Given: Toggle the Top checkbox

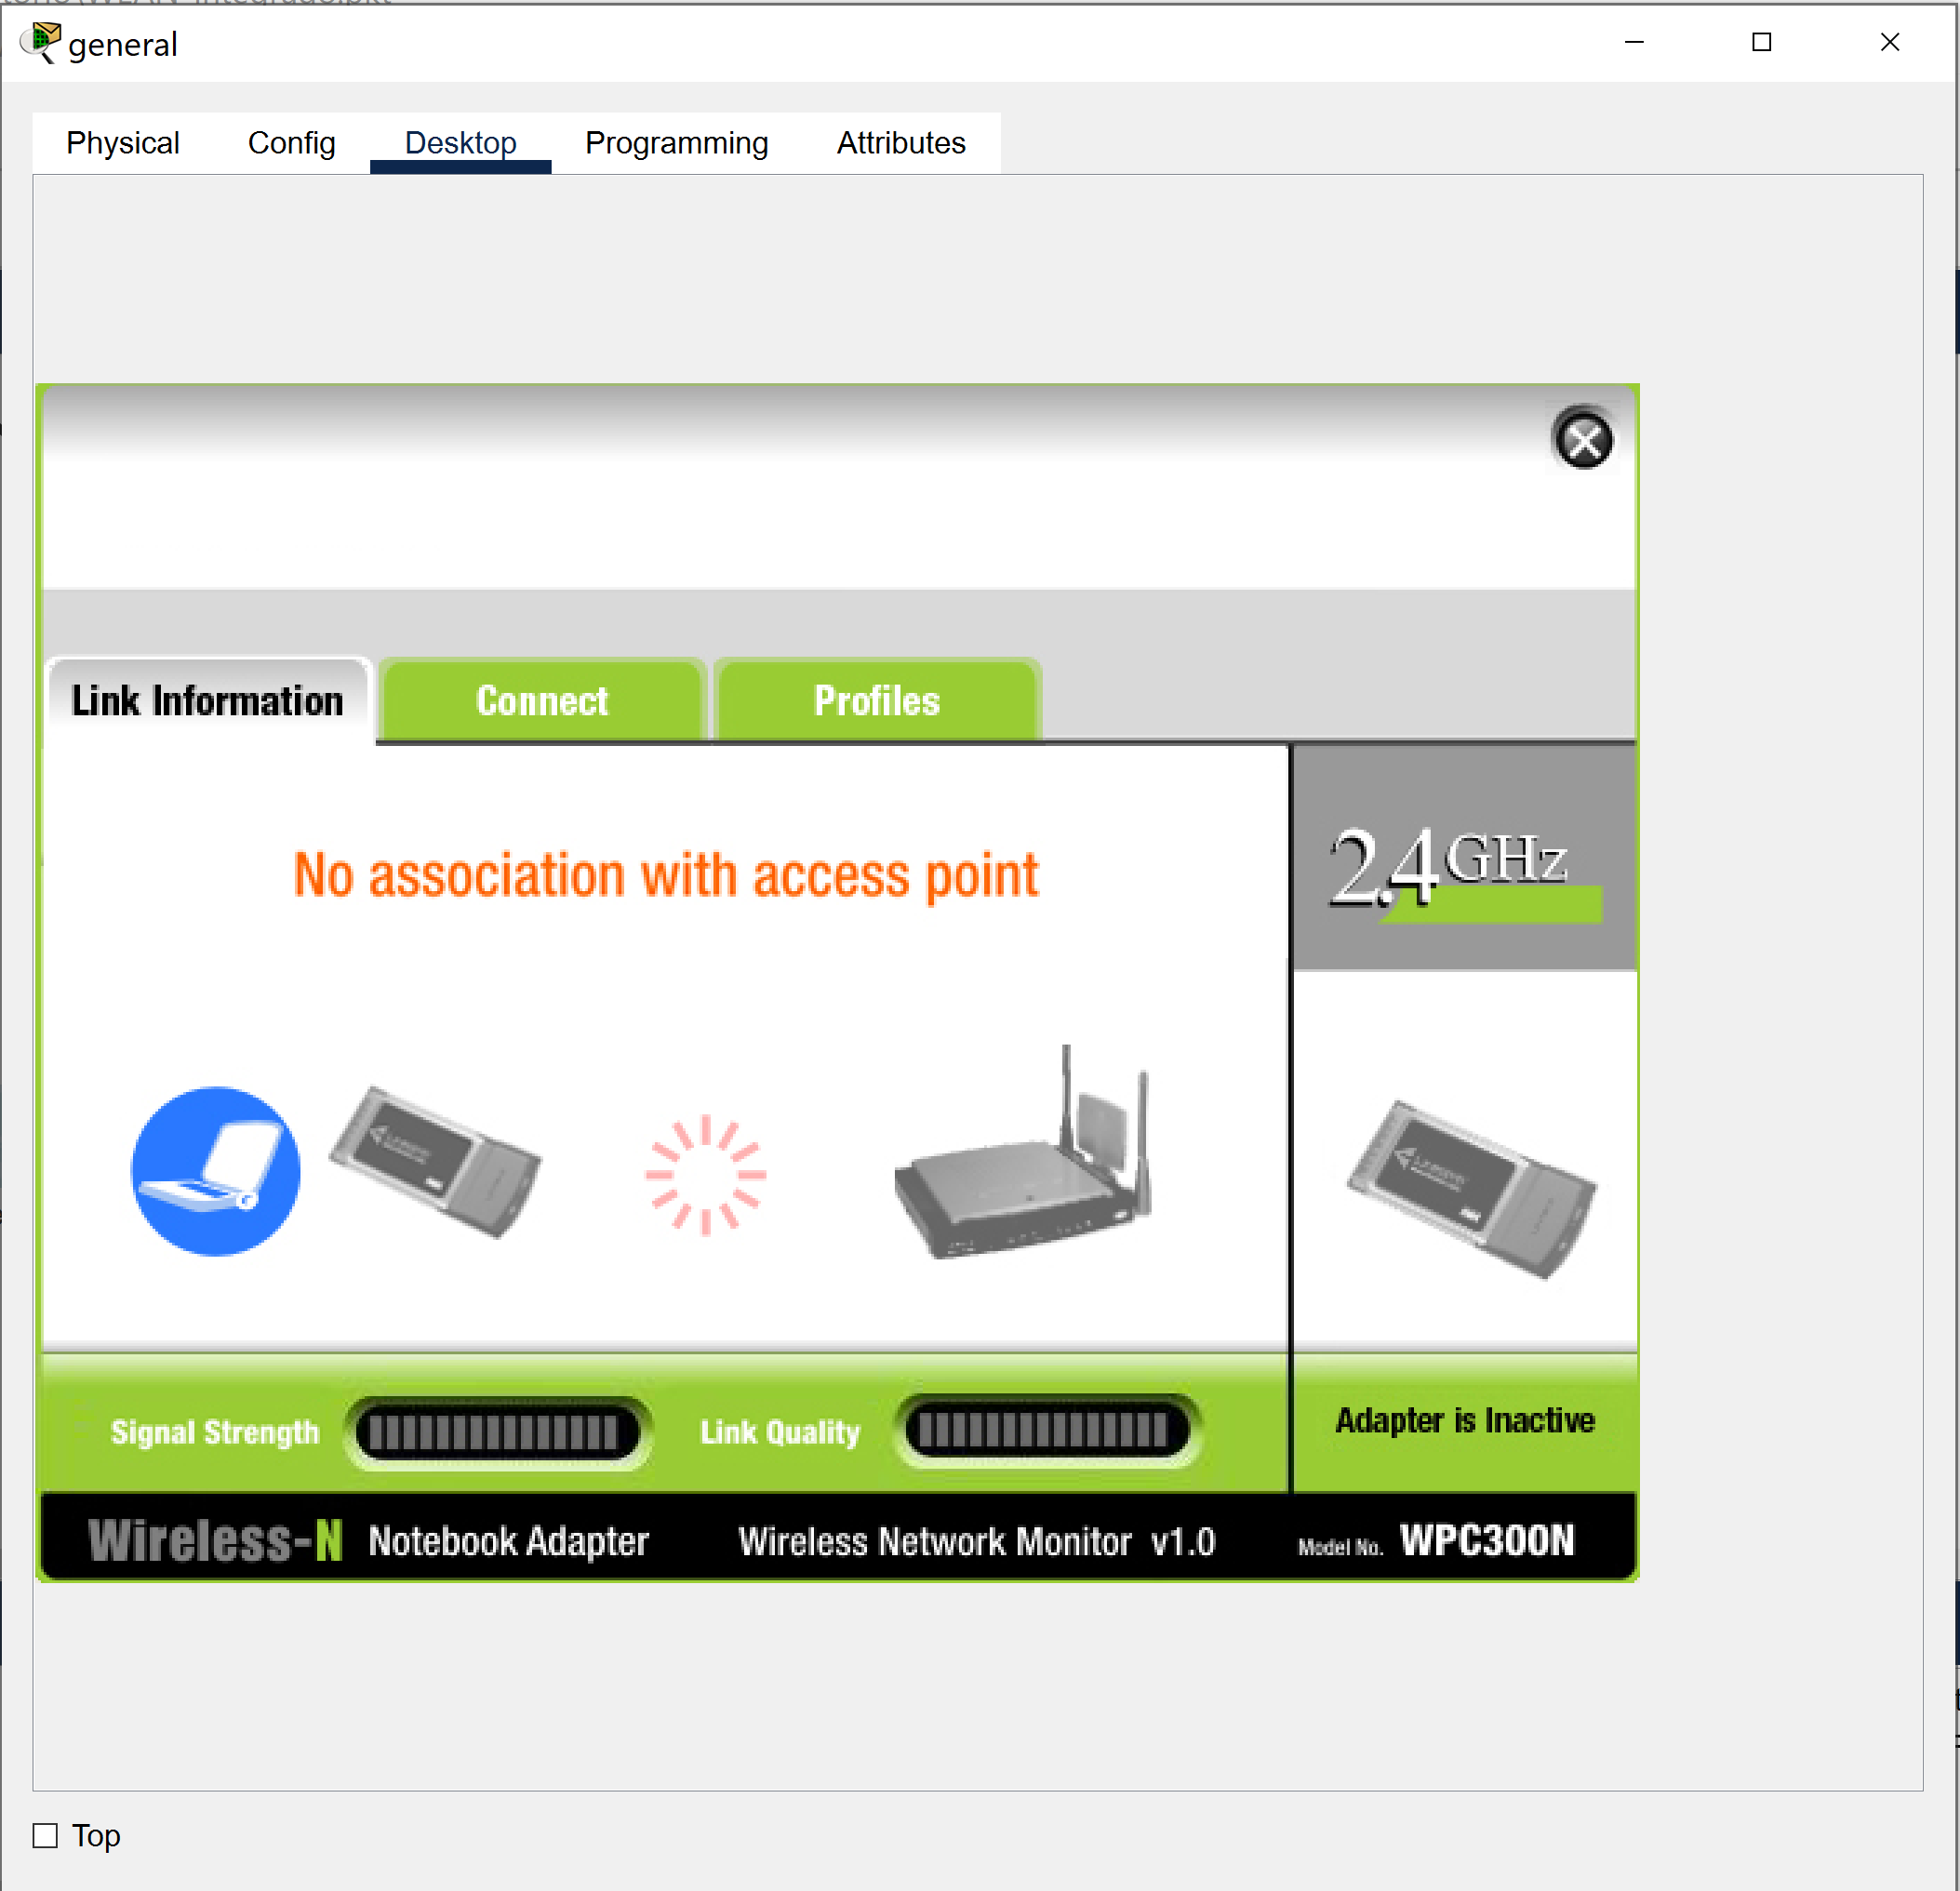Looking at the screenshot, I should tap(45, 1835).
